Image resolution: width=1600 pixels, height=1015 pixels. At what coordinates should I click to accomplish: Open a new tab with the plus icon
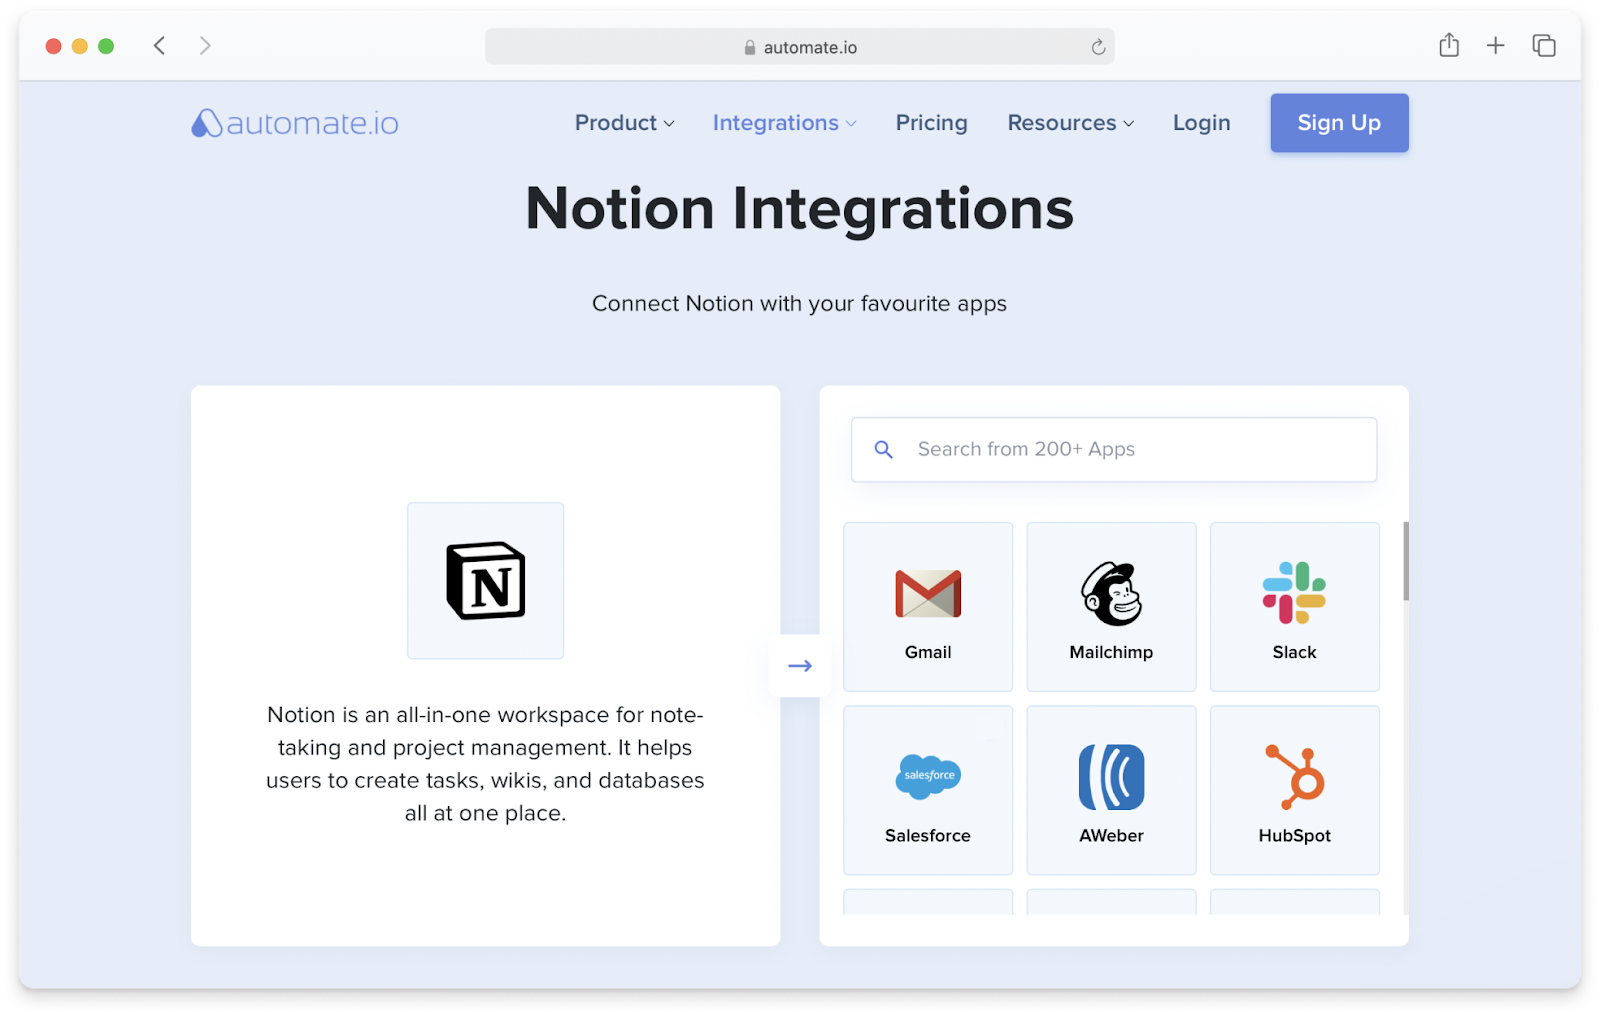pyautogui.click(x=1496, y=45)
